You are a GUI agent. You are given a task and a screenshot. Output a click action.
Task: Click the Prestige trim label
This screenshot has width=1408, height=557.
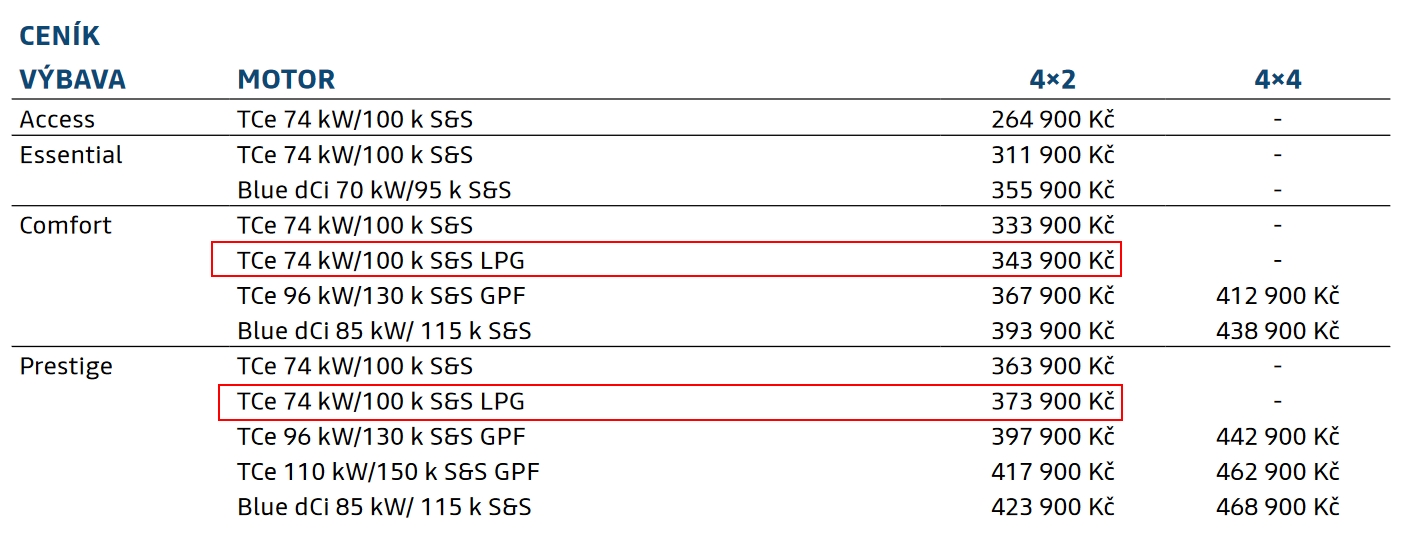66,366
